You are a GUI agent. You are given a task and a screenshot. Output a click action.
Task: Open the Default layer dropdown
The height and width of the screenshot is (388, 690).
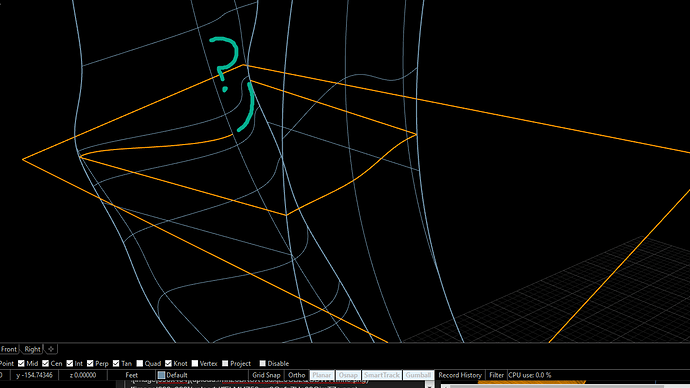(202, 375)
